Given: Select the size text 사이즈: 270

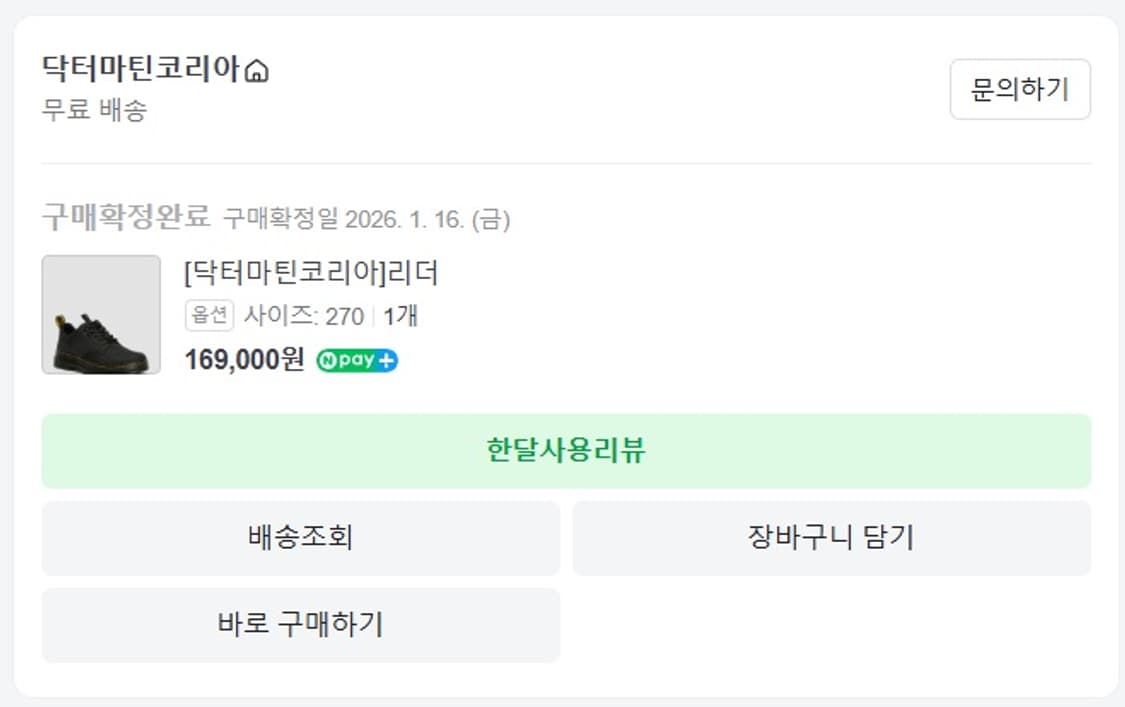Looking at the screenshot, I should tap(295, 314).
